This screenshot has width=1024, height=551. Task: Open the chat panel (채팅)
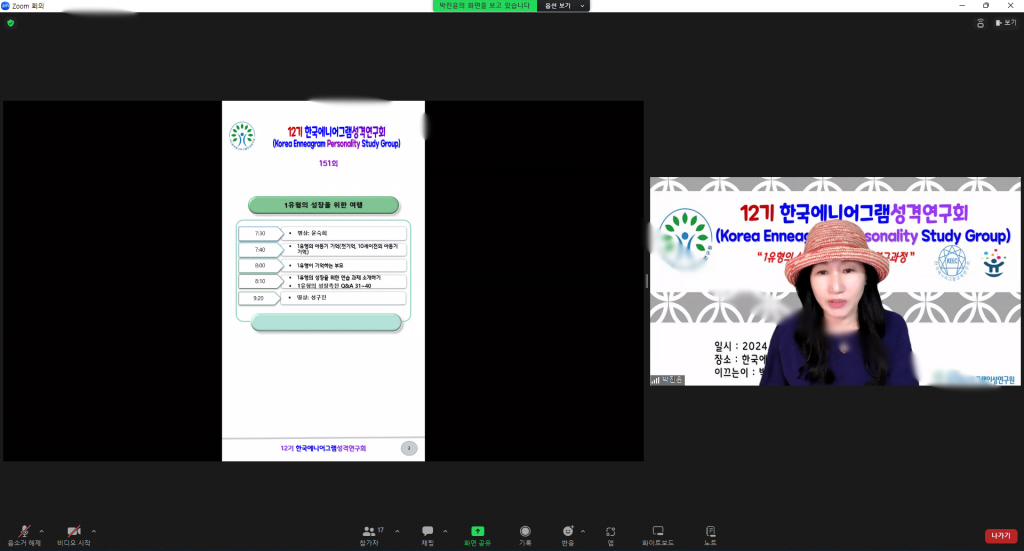point(428,535)
